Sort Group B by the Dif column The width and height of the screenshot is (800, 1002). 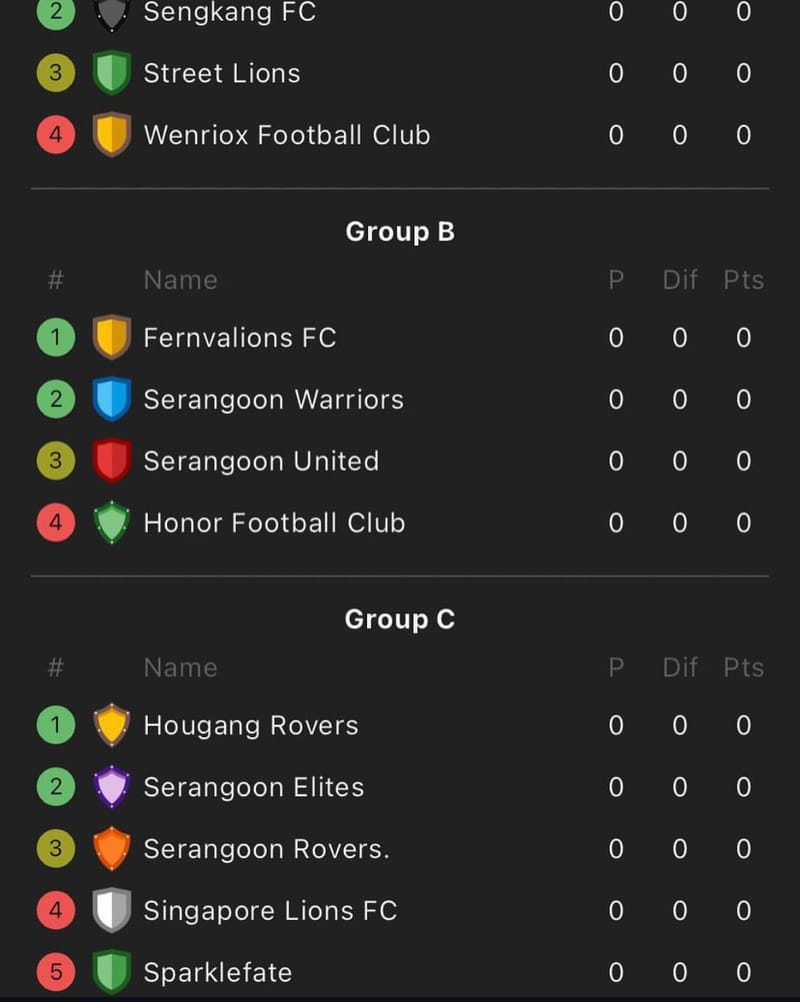(x=680, y=280)
